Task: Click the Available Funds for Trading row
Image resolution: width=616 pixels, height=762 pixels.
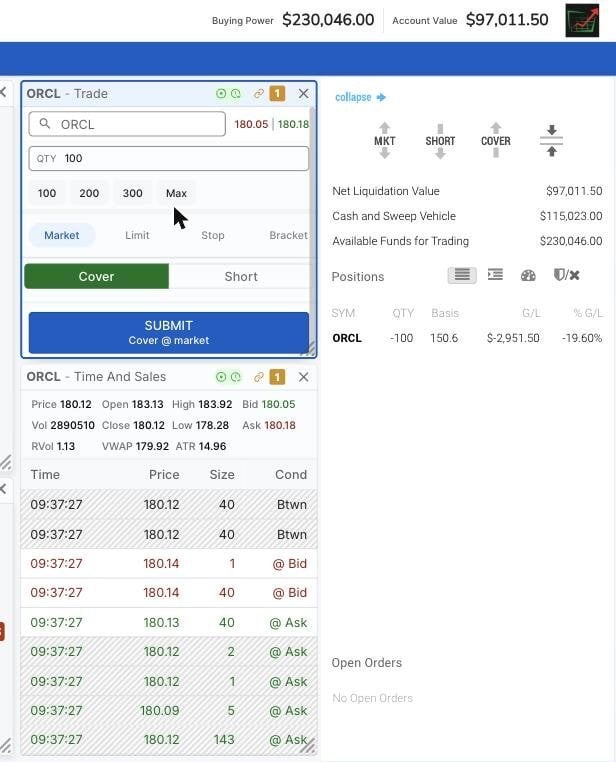Action: click(x=467, y=241)
